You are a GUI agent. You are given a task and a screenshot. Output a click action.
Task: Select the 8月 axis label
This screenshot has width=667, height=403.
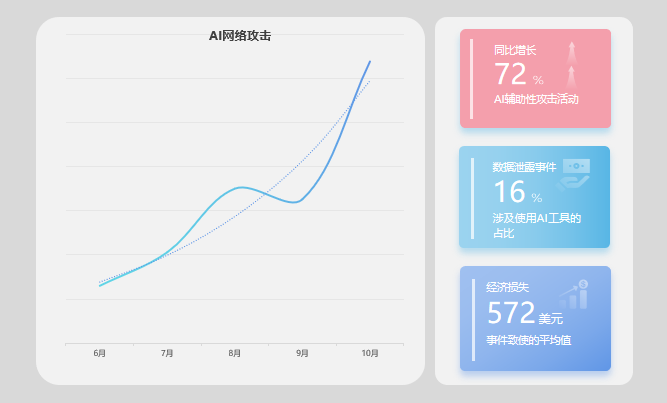pos(235,353)
